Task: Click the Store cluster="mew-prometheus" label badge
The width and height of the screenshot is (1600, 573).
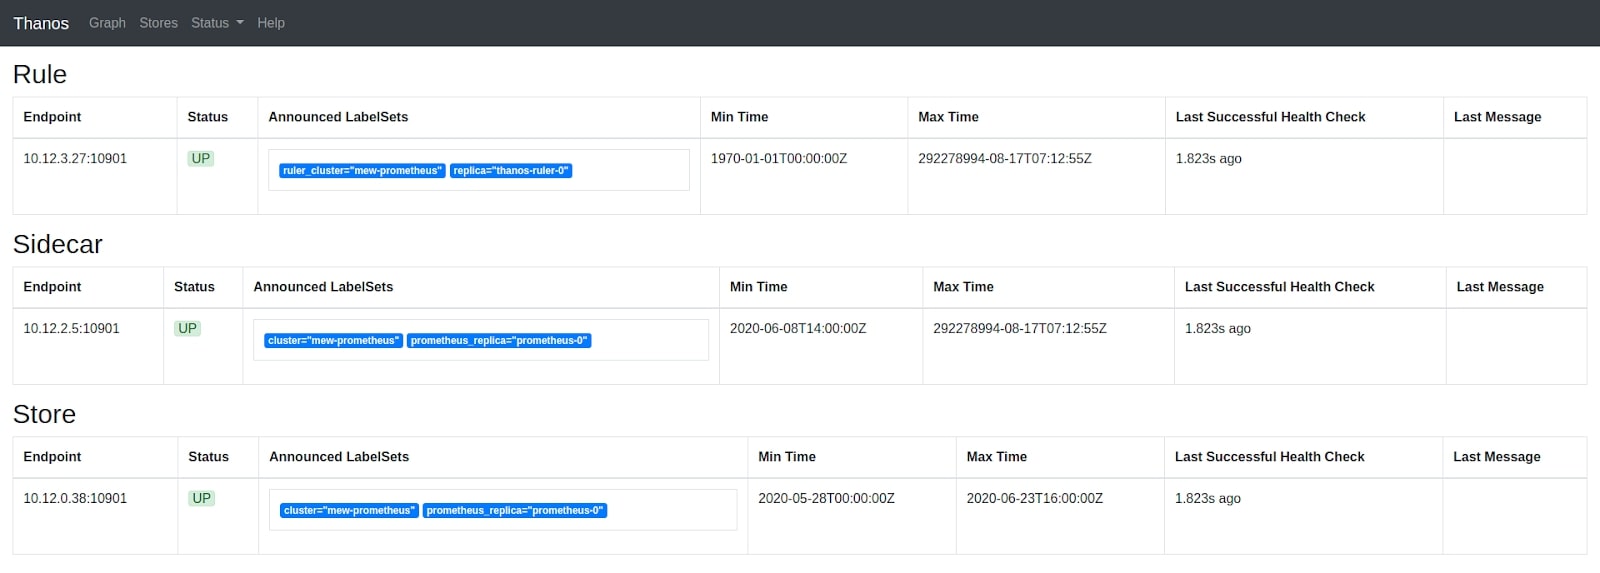Action: [x=349, y=511]
